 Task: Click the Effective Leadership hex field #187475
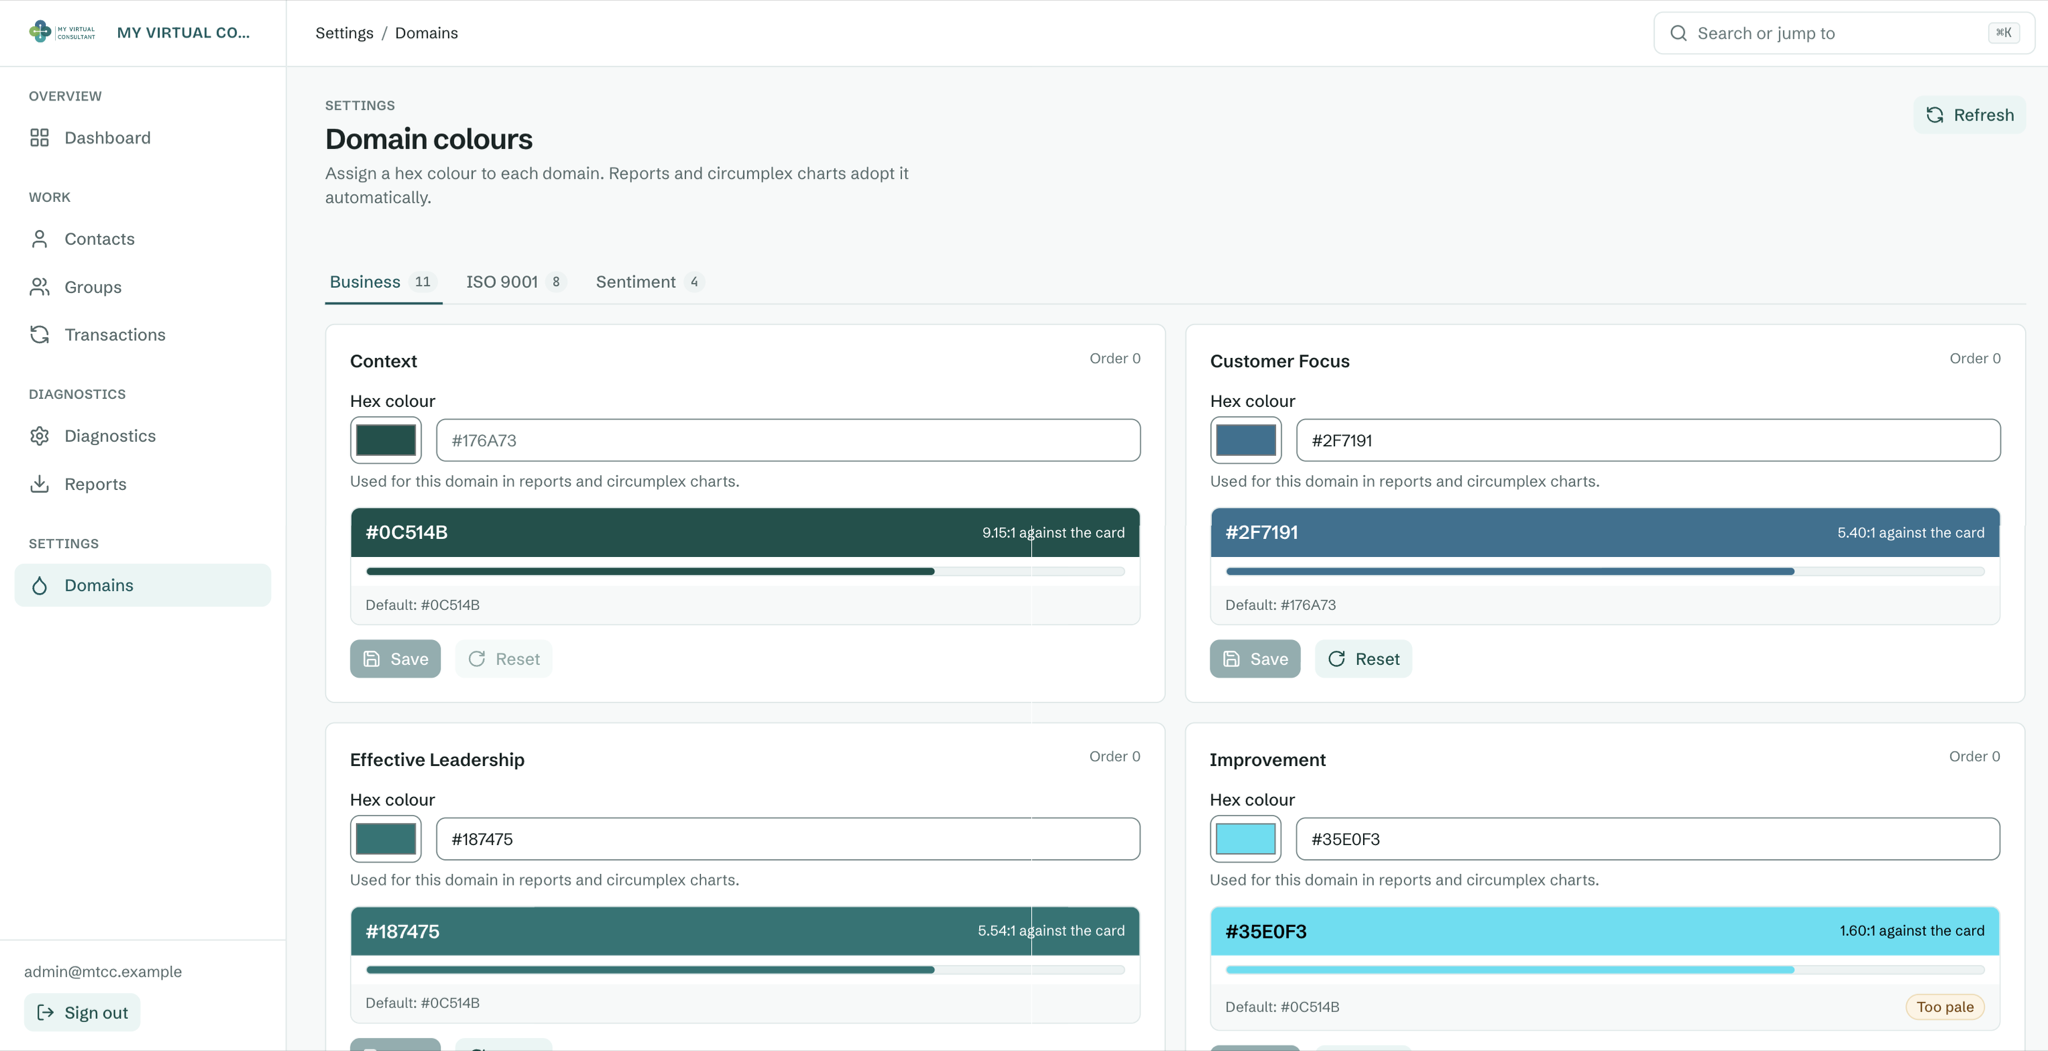tap(788, 839)
